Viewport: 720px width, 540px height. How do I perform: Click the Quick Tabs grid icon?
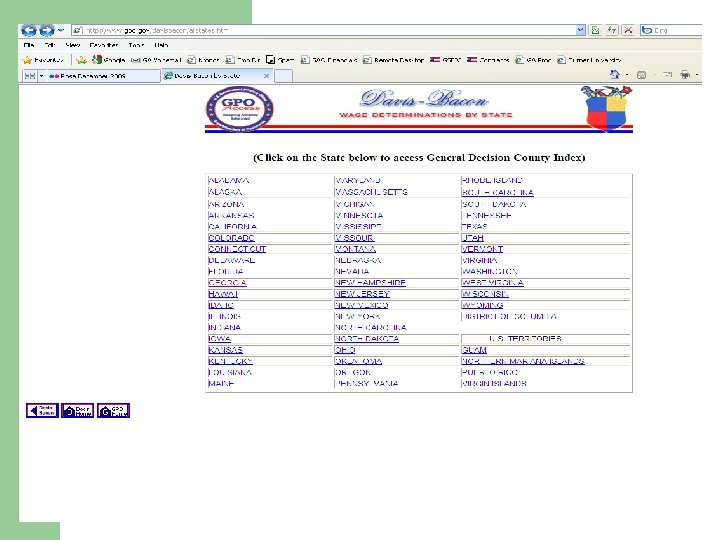[30, 76]
